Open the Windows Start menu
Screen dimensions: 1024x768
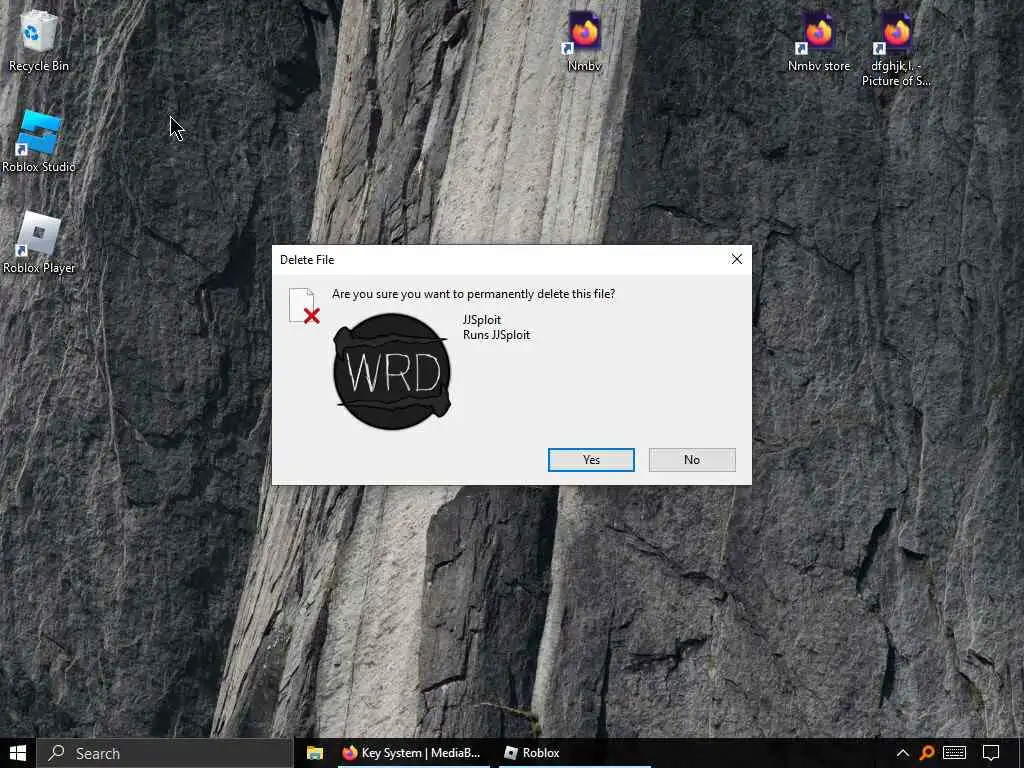18,753
